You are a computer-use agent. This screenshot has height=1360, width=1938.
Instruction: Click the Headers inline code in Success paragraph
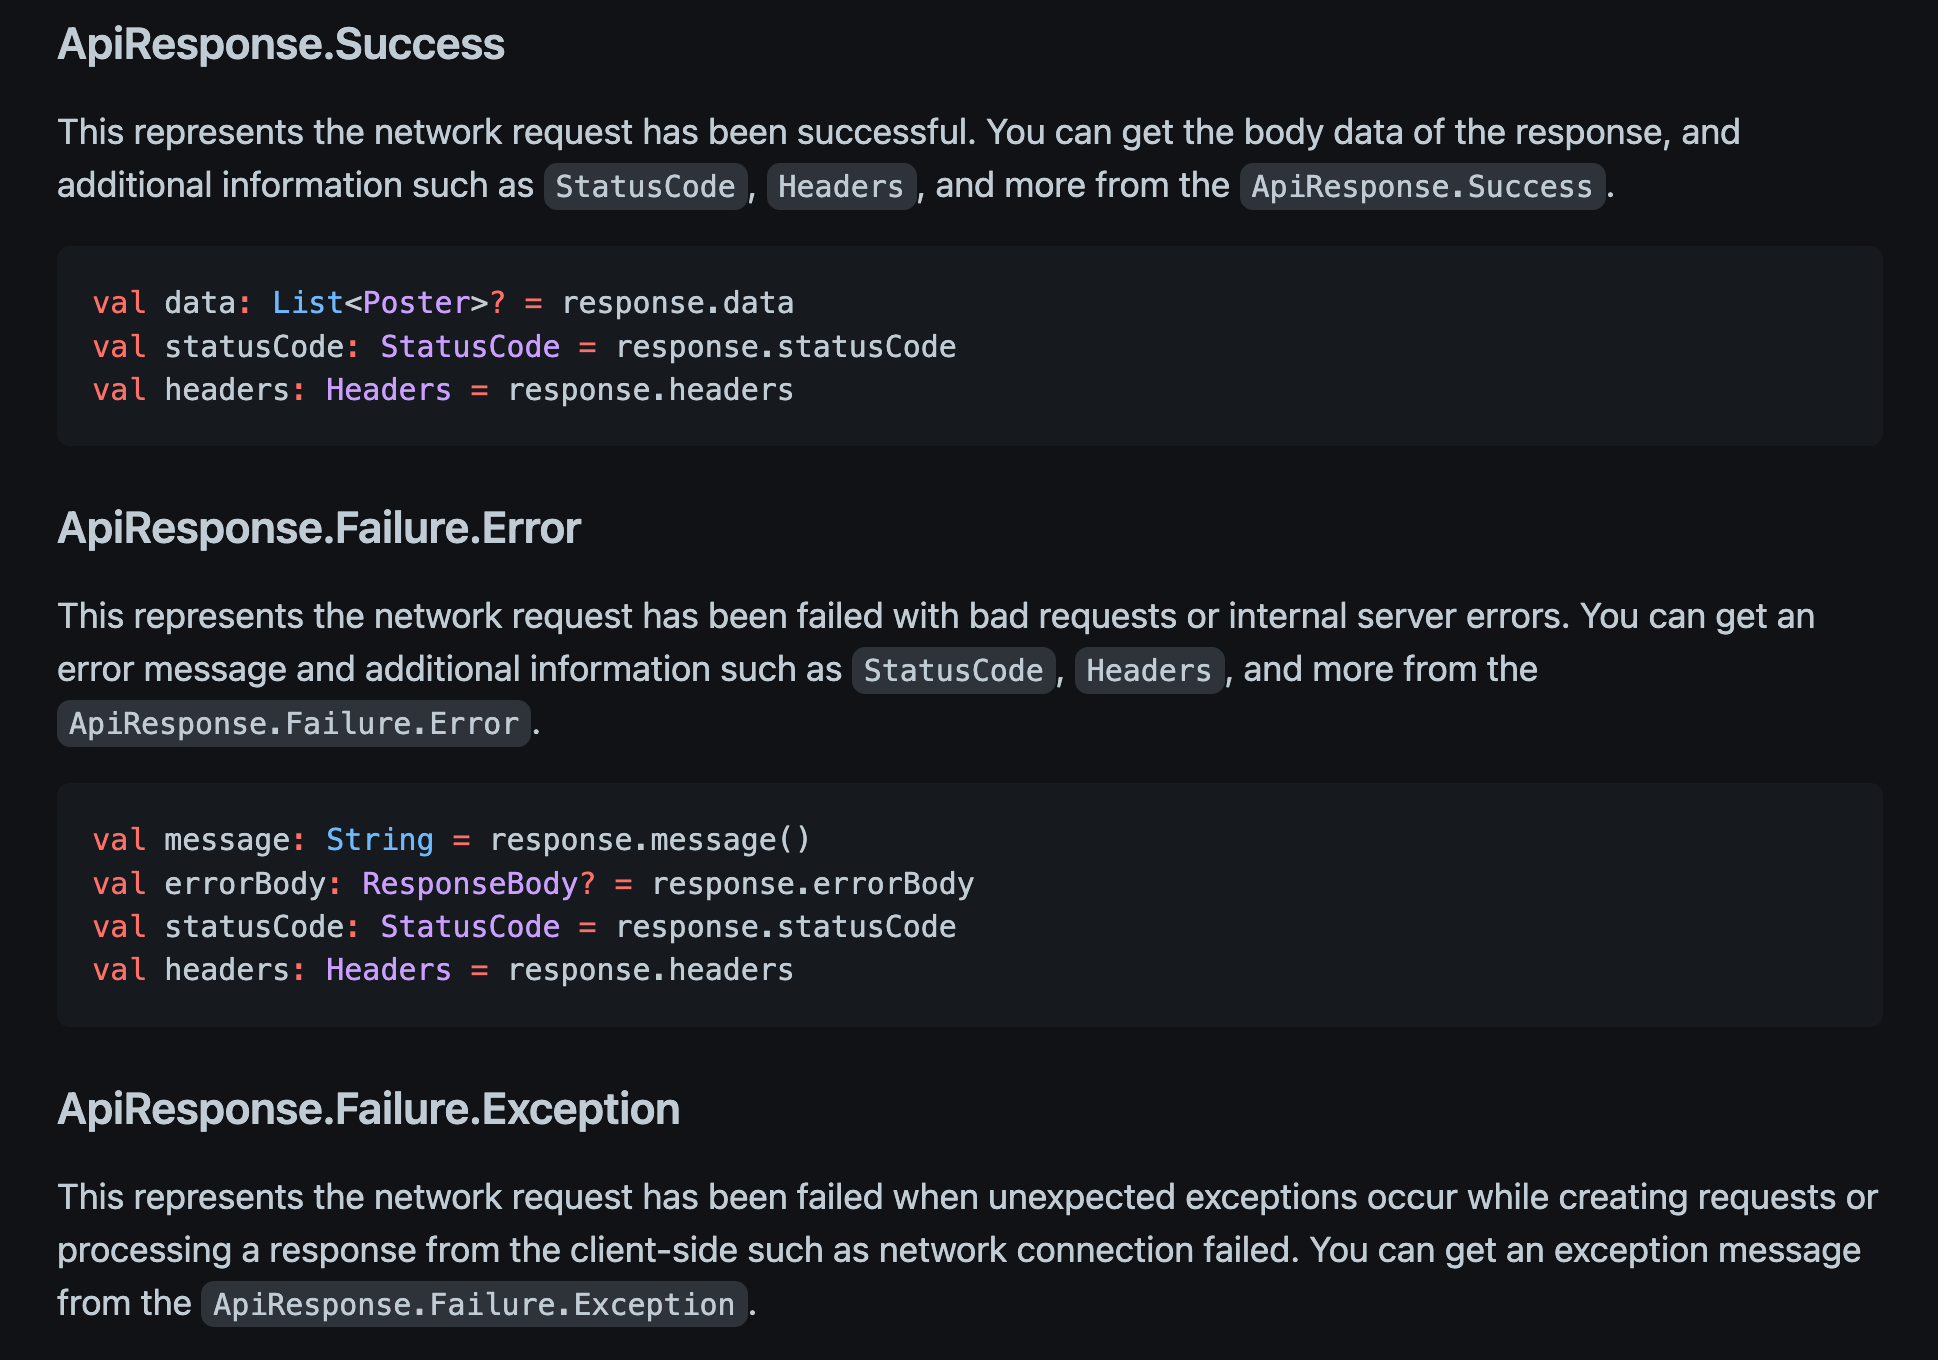(x=841, y=186)
